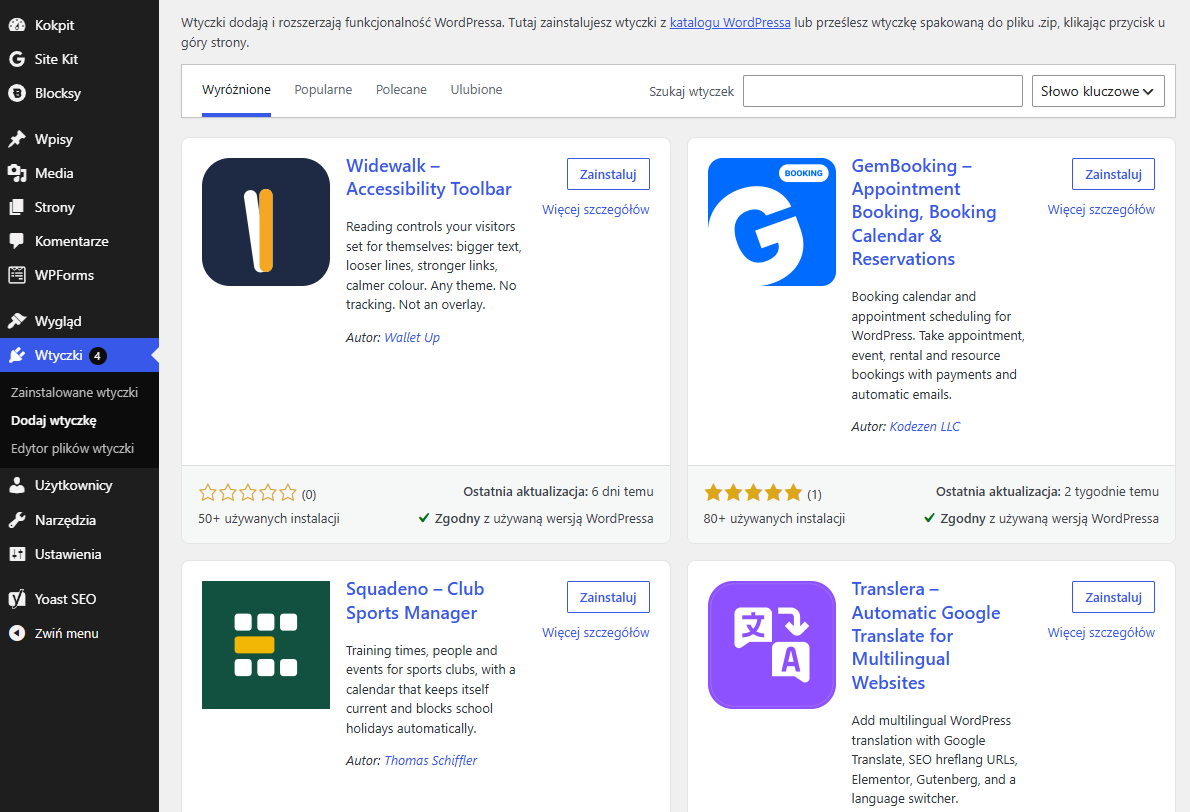Open the Squadeno – Club Sports Manager title

tap(415, 600)
